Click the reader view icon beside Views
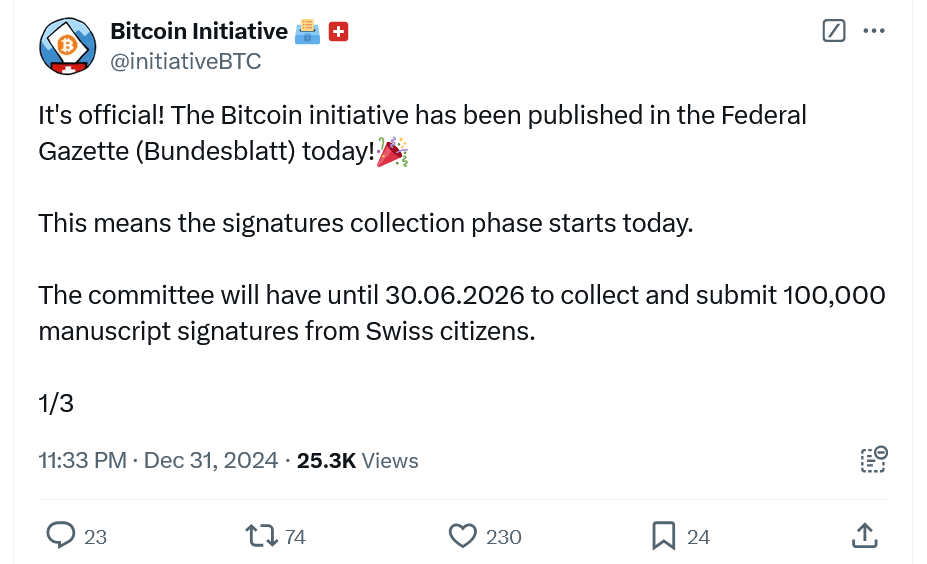The image size is (927, 564). pyautogui.click(x=873, y=460)
